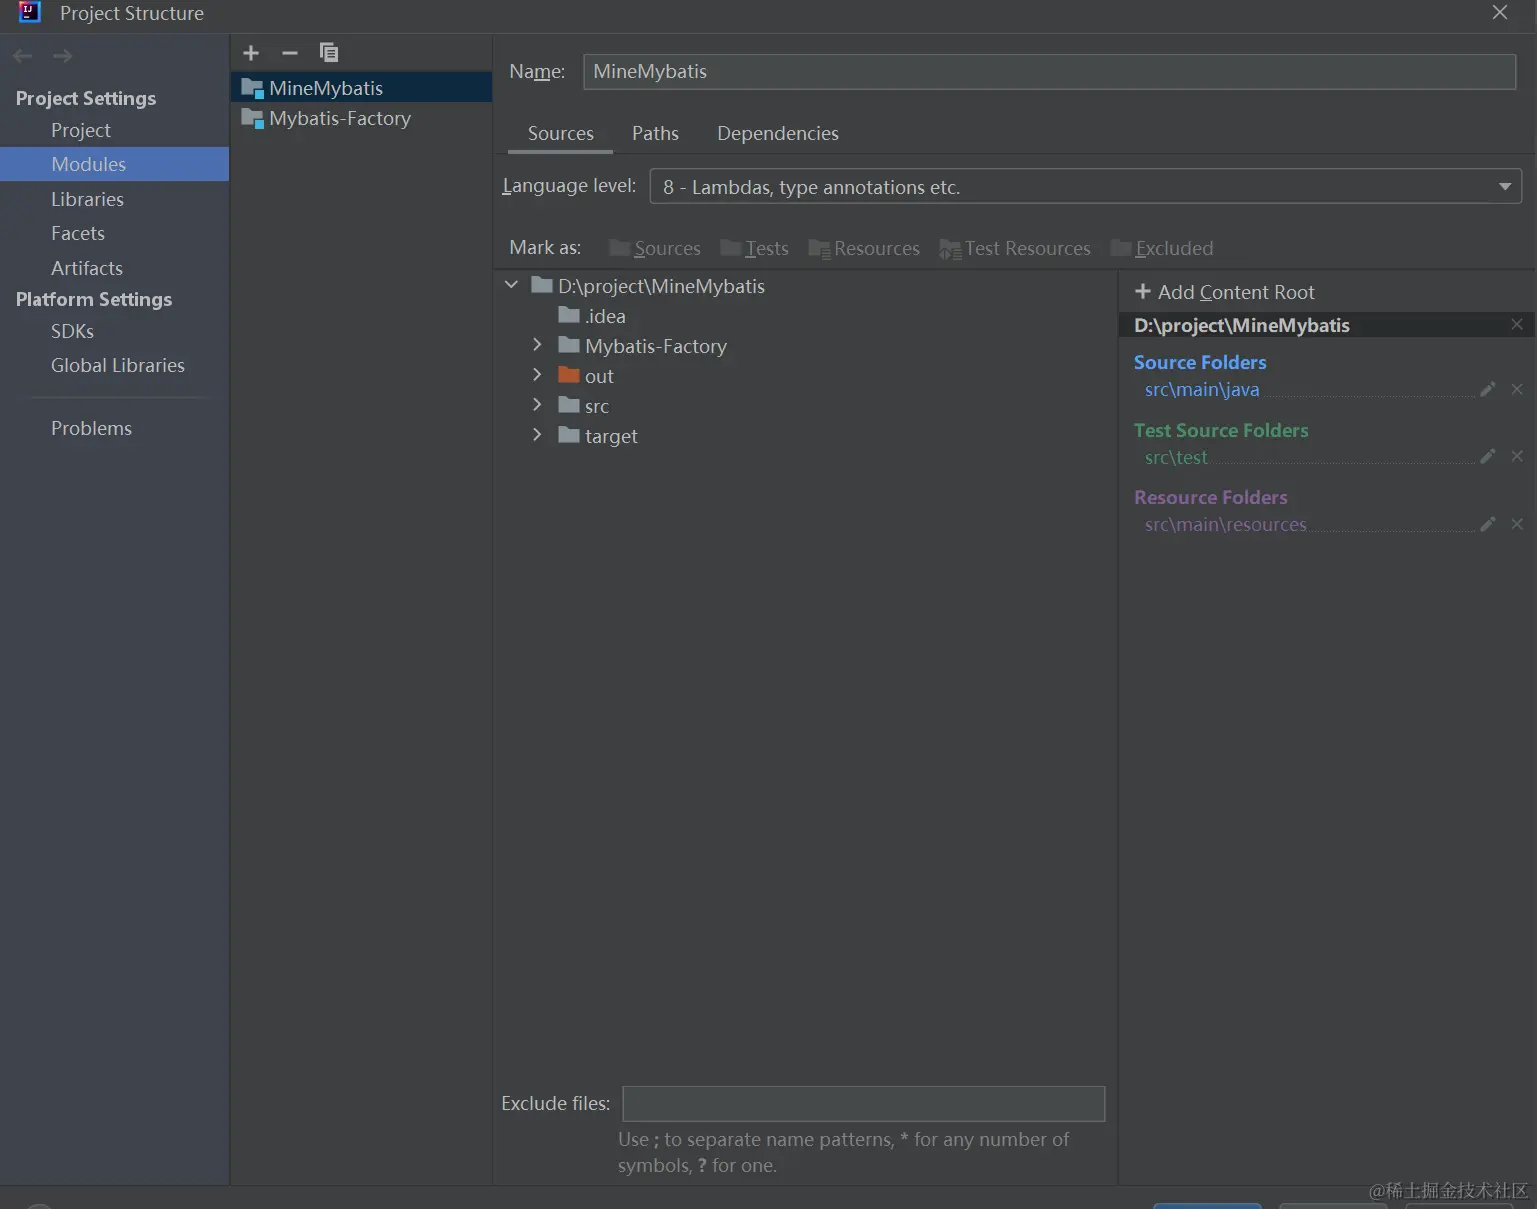This screenshot has width=1537, height=1209.
Task: Click the Resource Folders heading
Action: 1211,497
